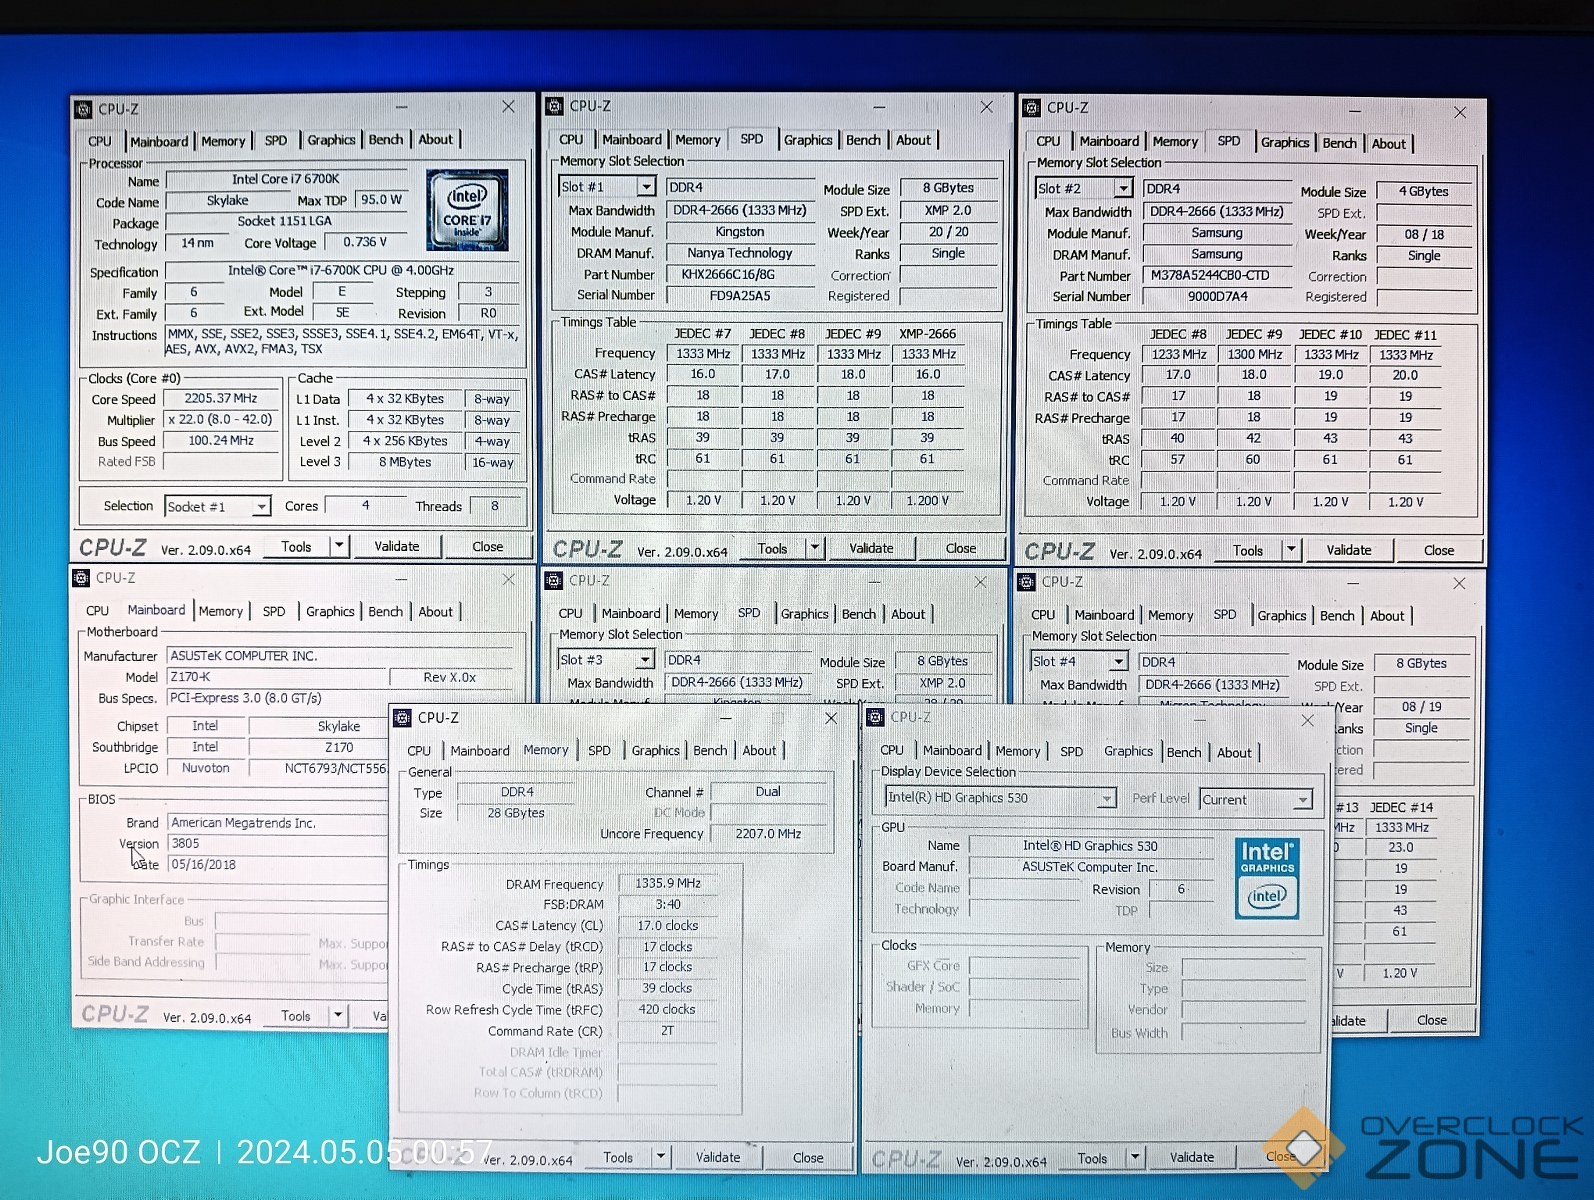Expand Tools arrow in Graphics window
The height and width of the screenshot is (1200, 1594).
[1135, 1158]
